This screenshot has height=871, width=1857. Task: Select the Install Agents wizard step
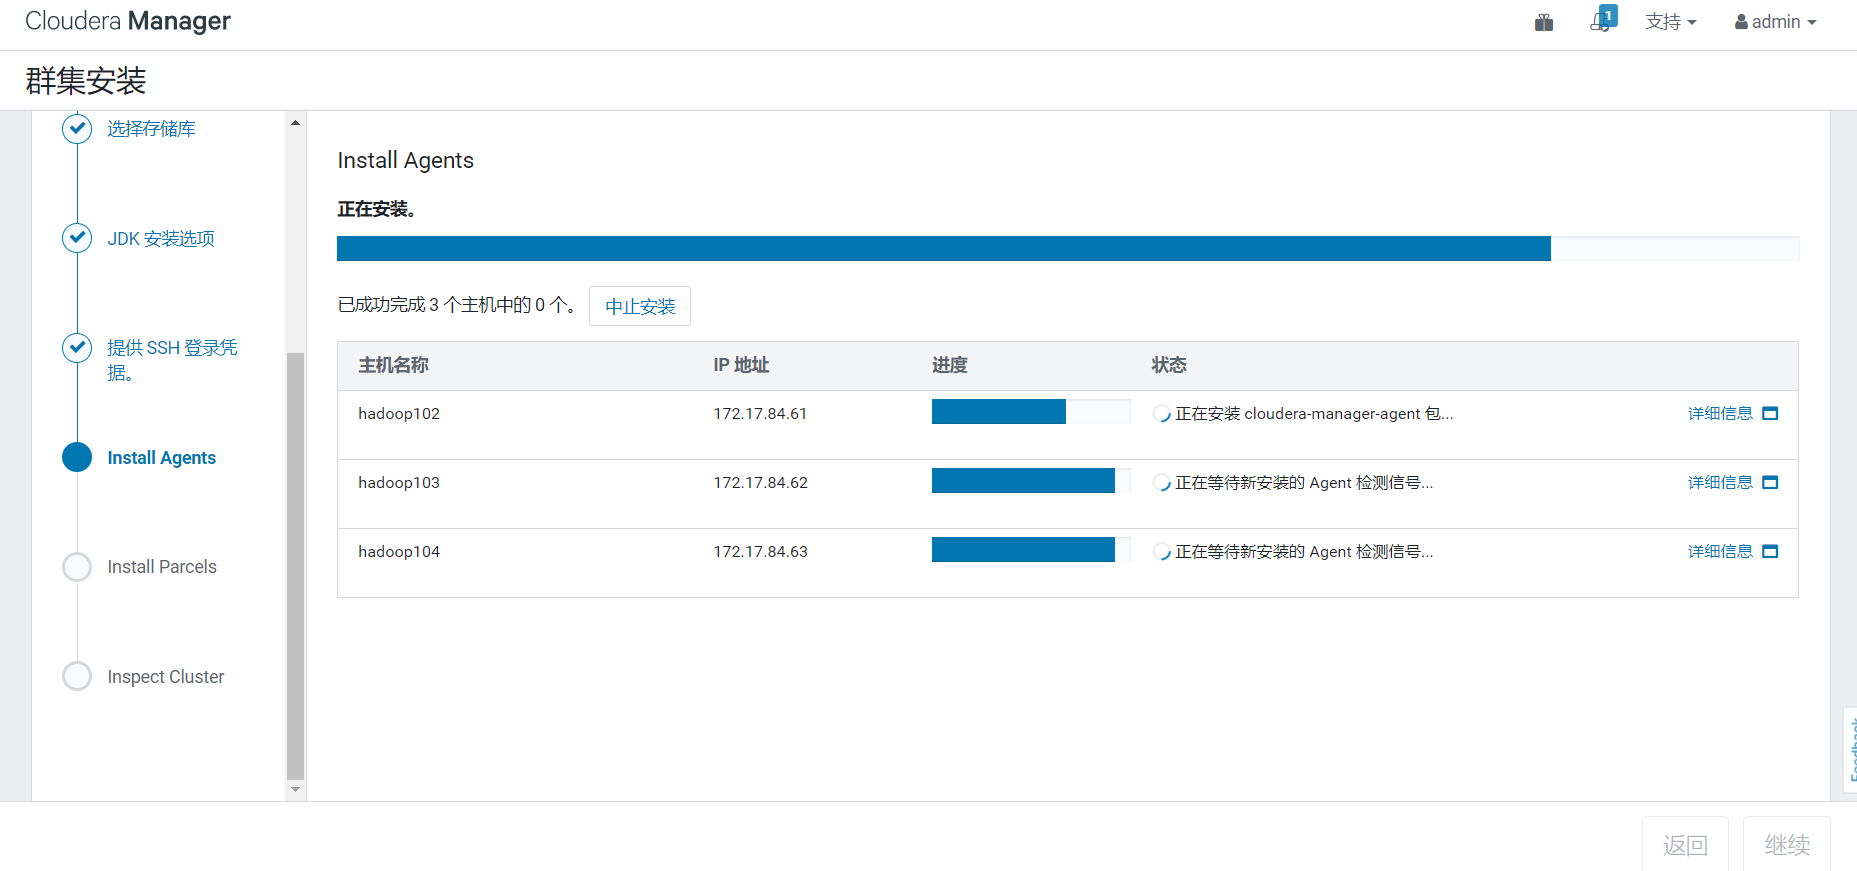click(x=161, y=458)
